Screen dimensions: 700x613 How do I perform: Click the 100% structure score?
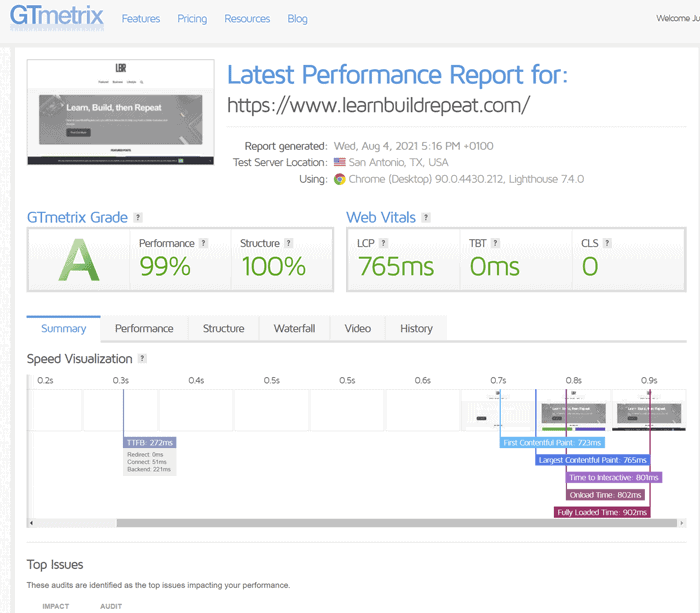click(274, 267)
